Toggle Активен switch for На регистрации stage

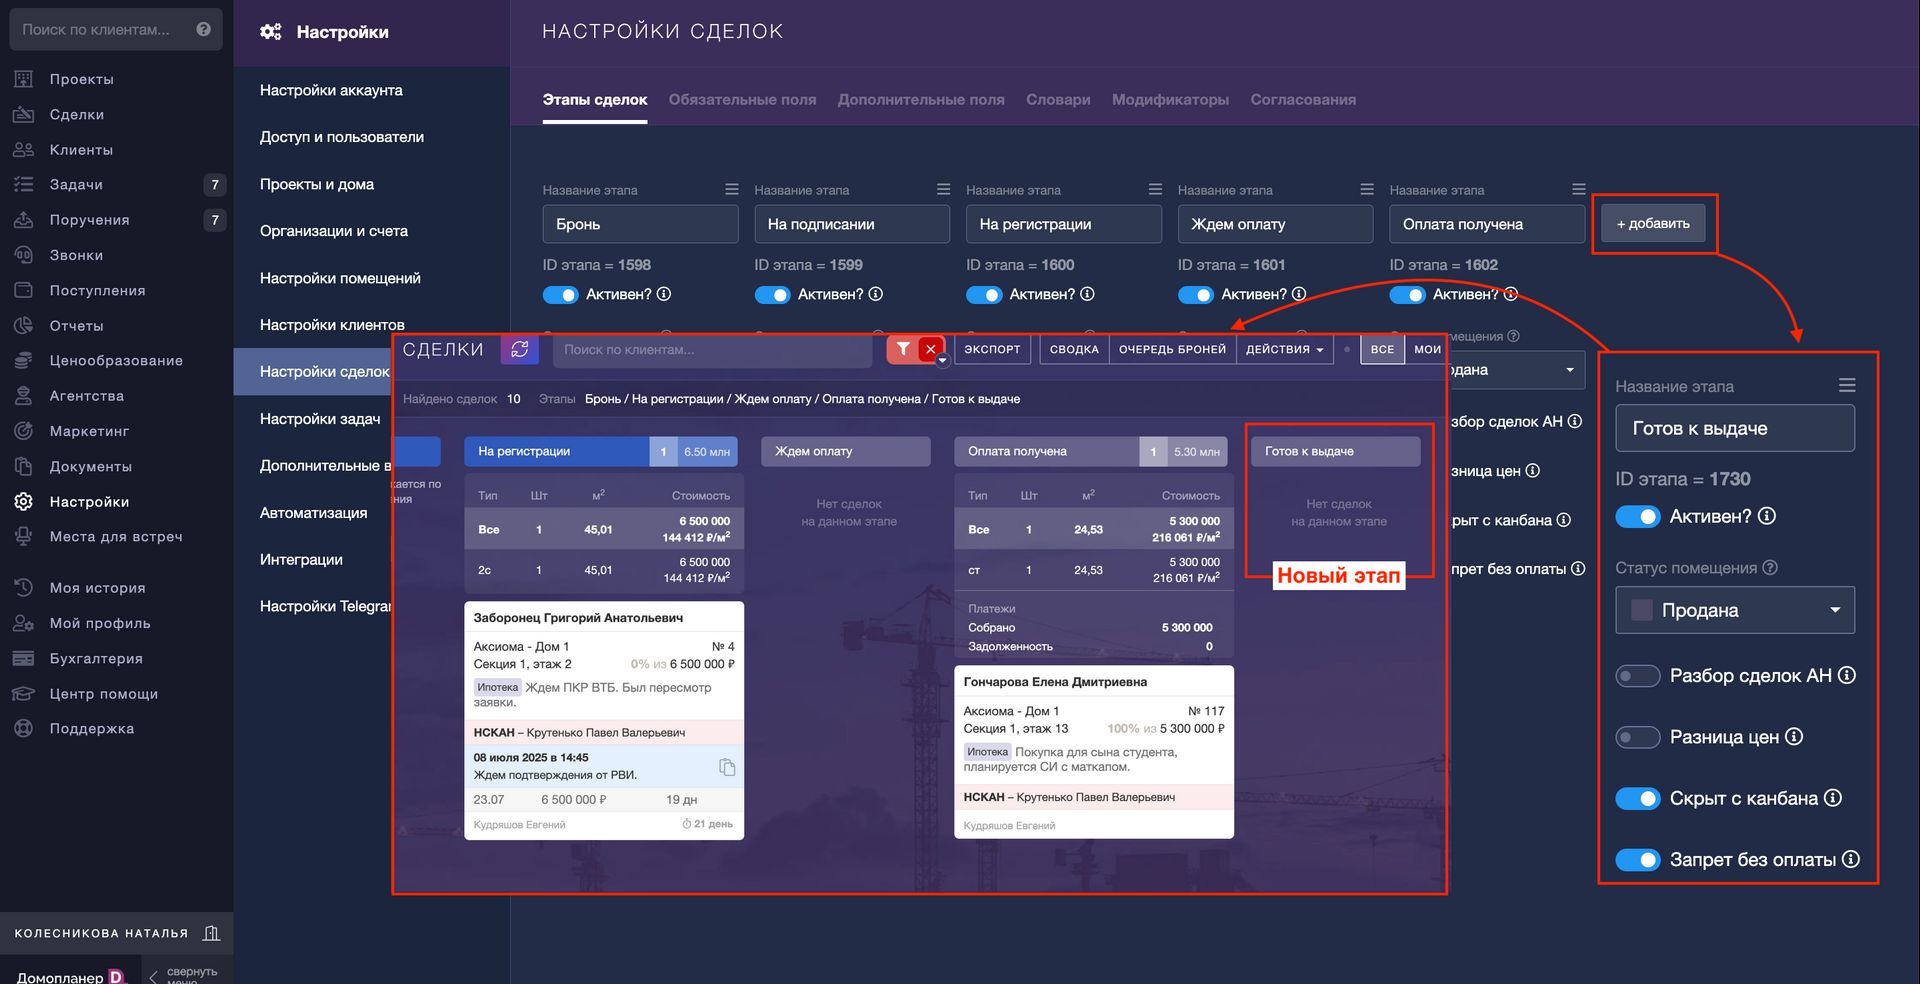[x=984, y=295]
